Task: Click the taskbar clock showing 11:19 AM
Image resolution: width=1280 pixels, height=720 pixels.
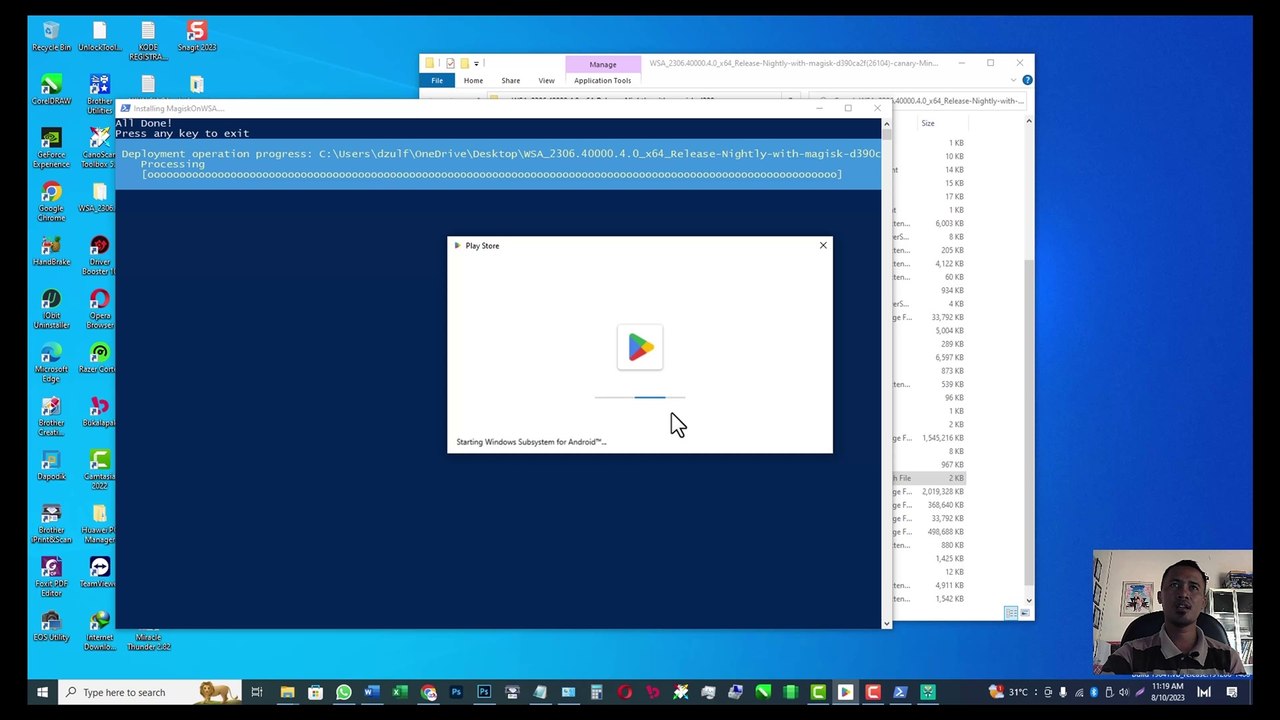Action: [x=1167, y=692]
